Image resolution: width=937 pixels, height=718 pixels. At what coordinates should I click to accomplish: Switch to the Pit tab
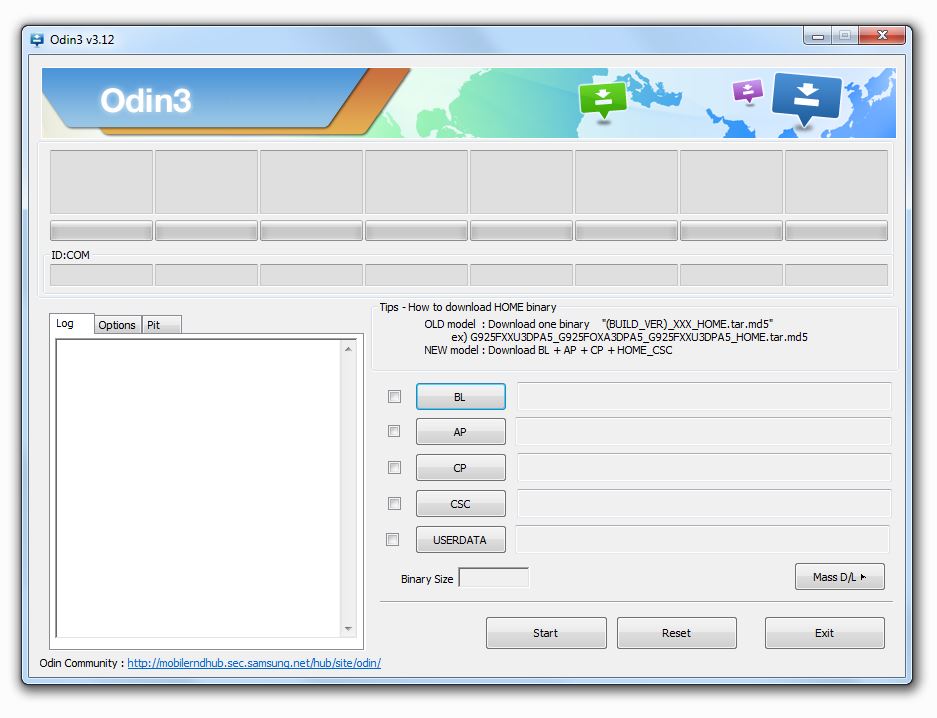point(161,325)
